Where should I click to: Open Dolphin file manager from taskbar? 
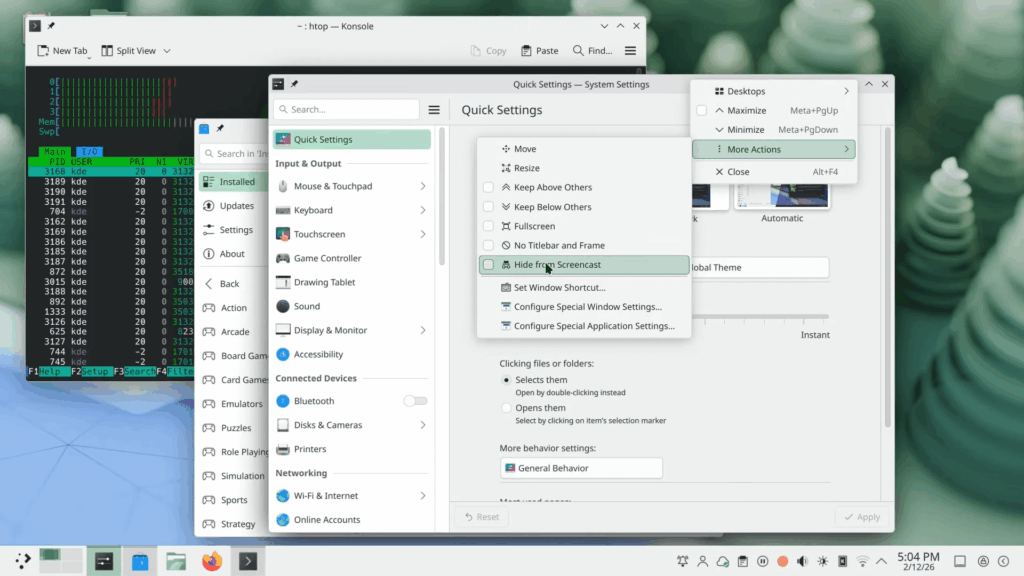point(176,562)
